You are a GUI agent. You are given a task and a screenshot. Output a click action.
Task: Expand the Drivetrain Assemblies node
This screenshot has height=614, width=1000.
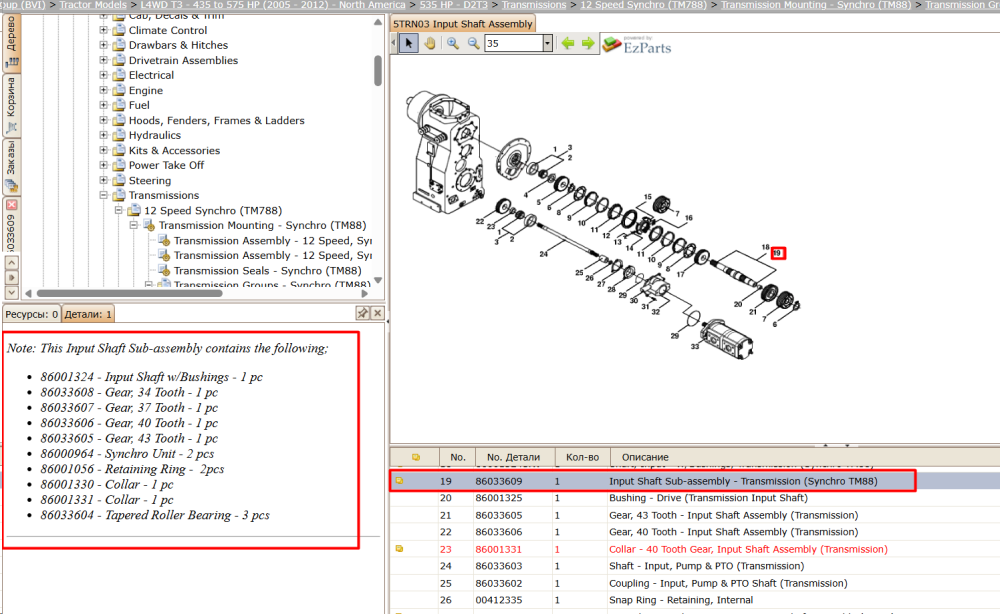[x=103, y=60]
